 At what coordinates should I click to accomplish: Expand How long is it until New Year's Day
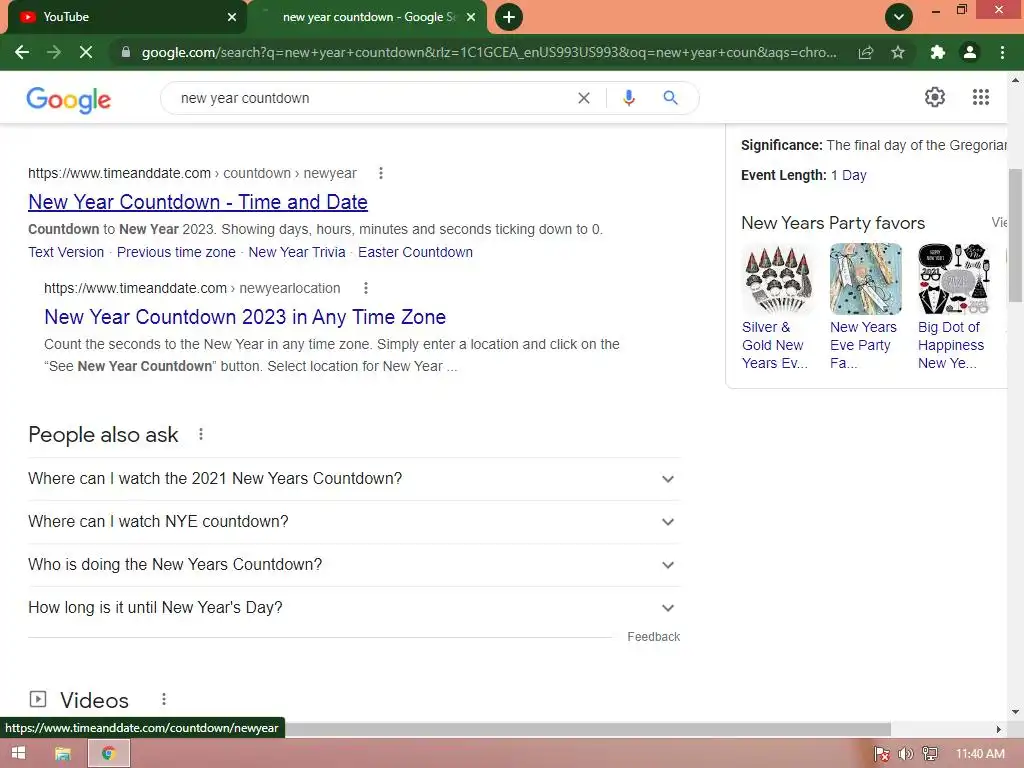[x=353, y=608]
